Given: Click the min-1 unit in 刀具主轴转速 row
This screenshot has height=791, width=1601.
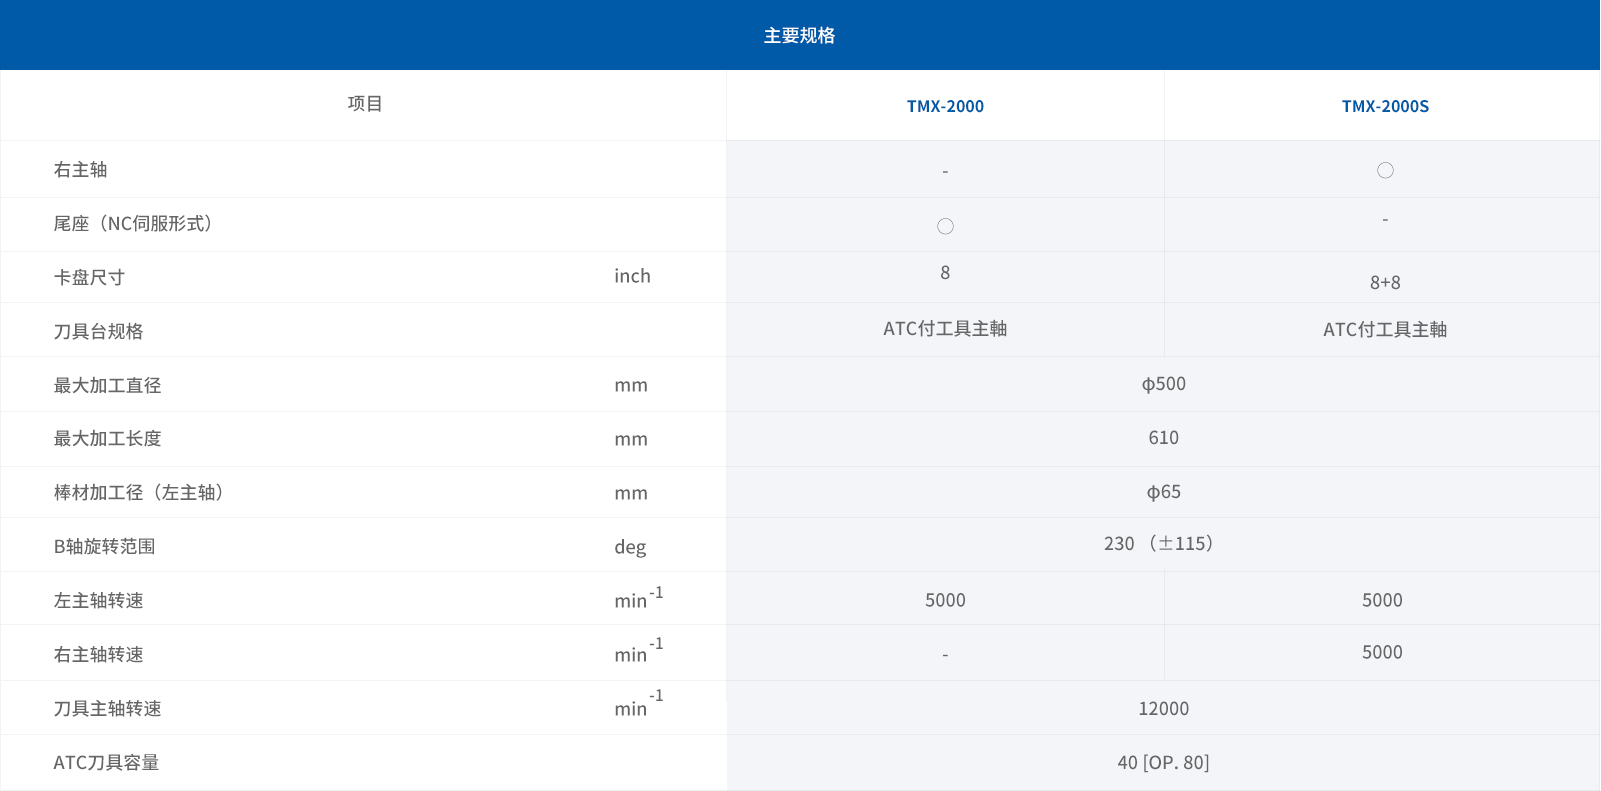Looking at the screenshot, I should point(639,704).
